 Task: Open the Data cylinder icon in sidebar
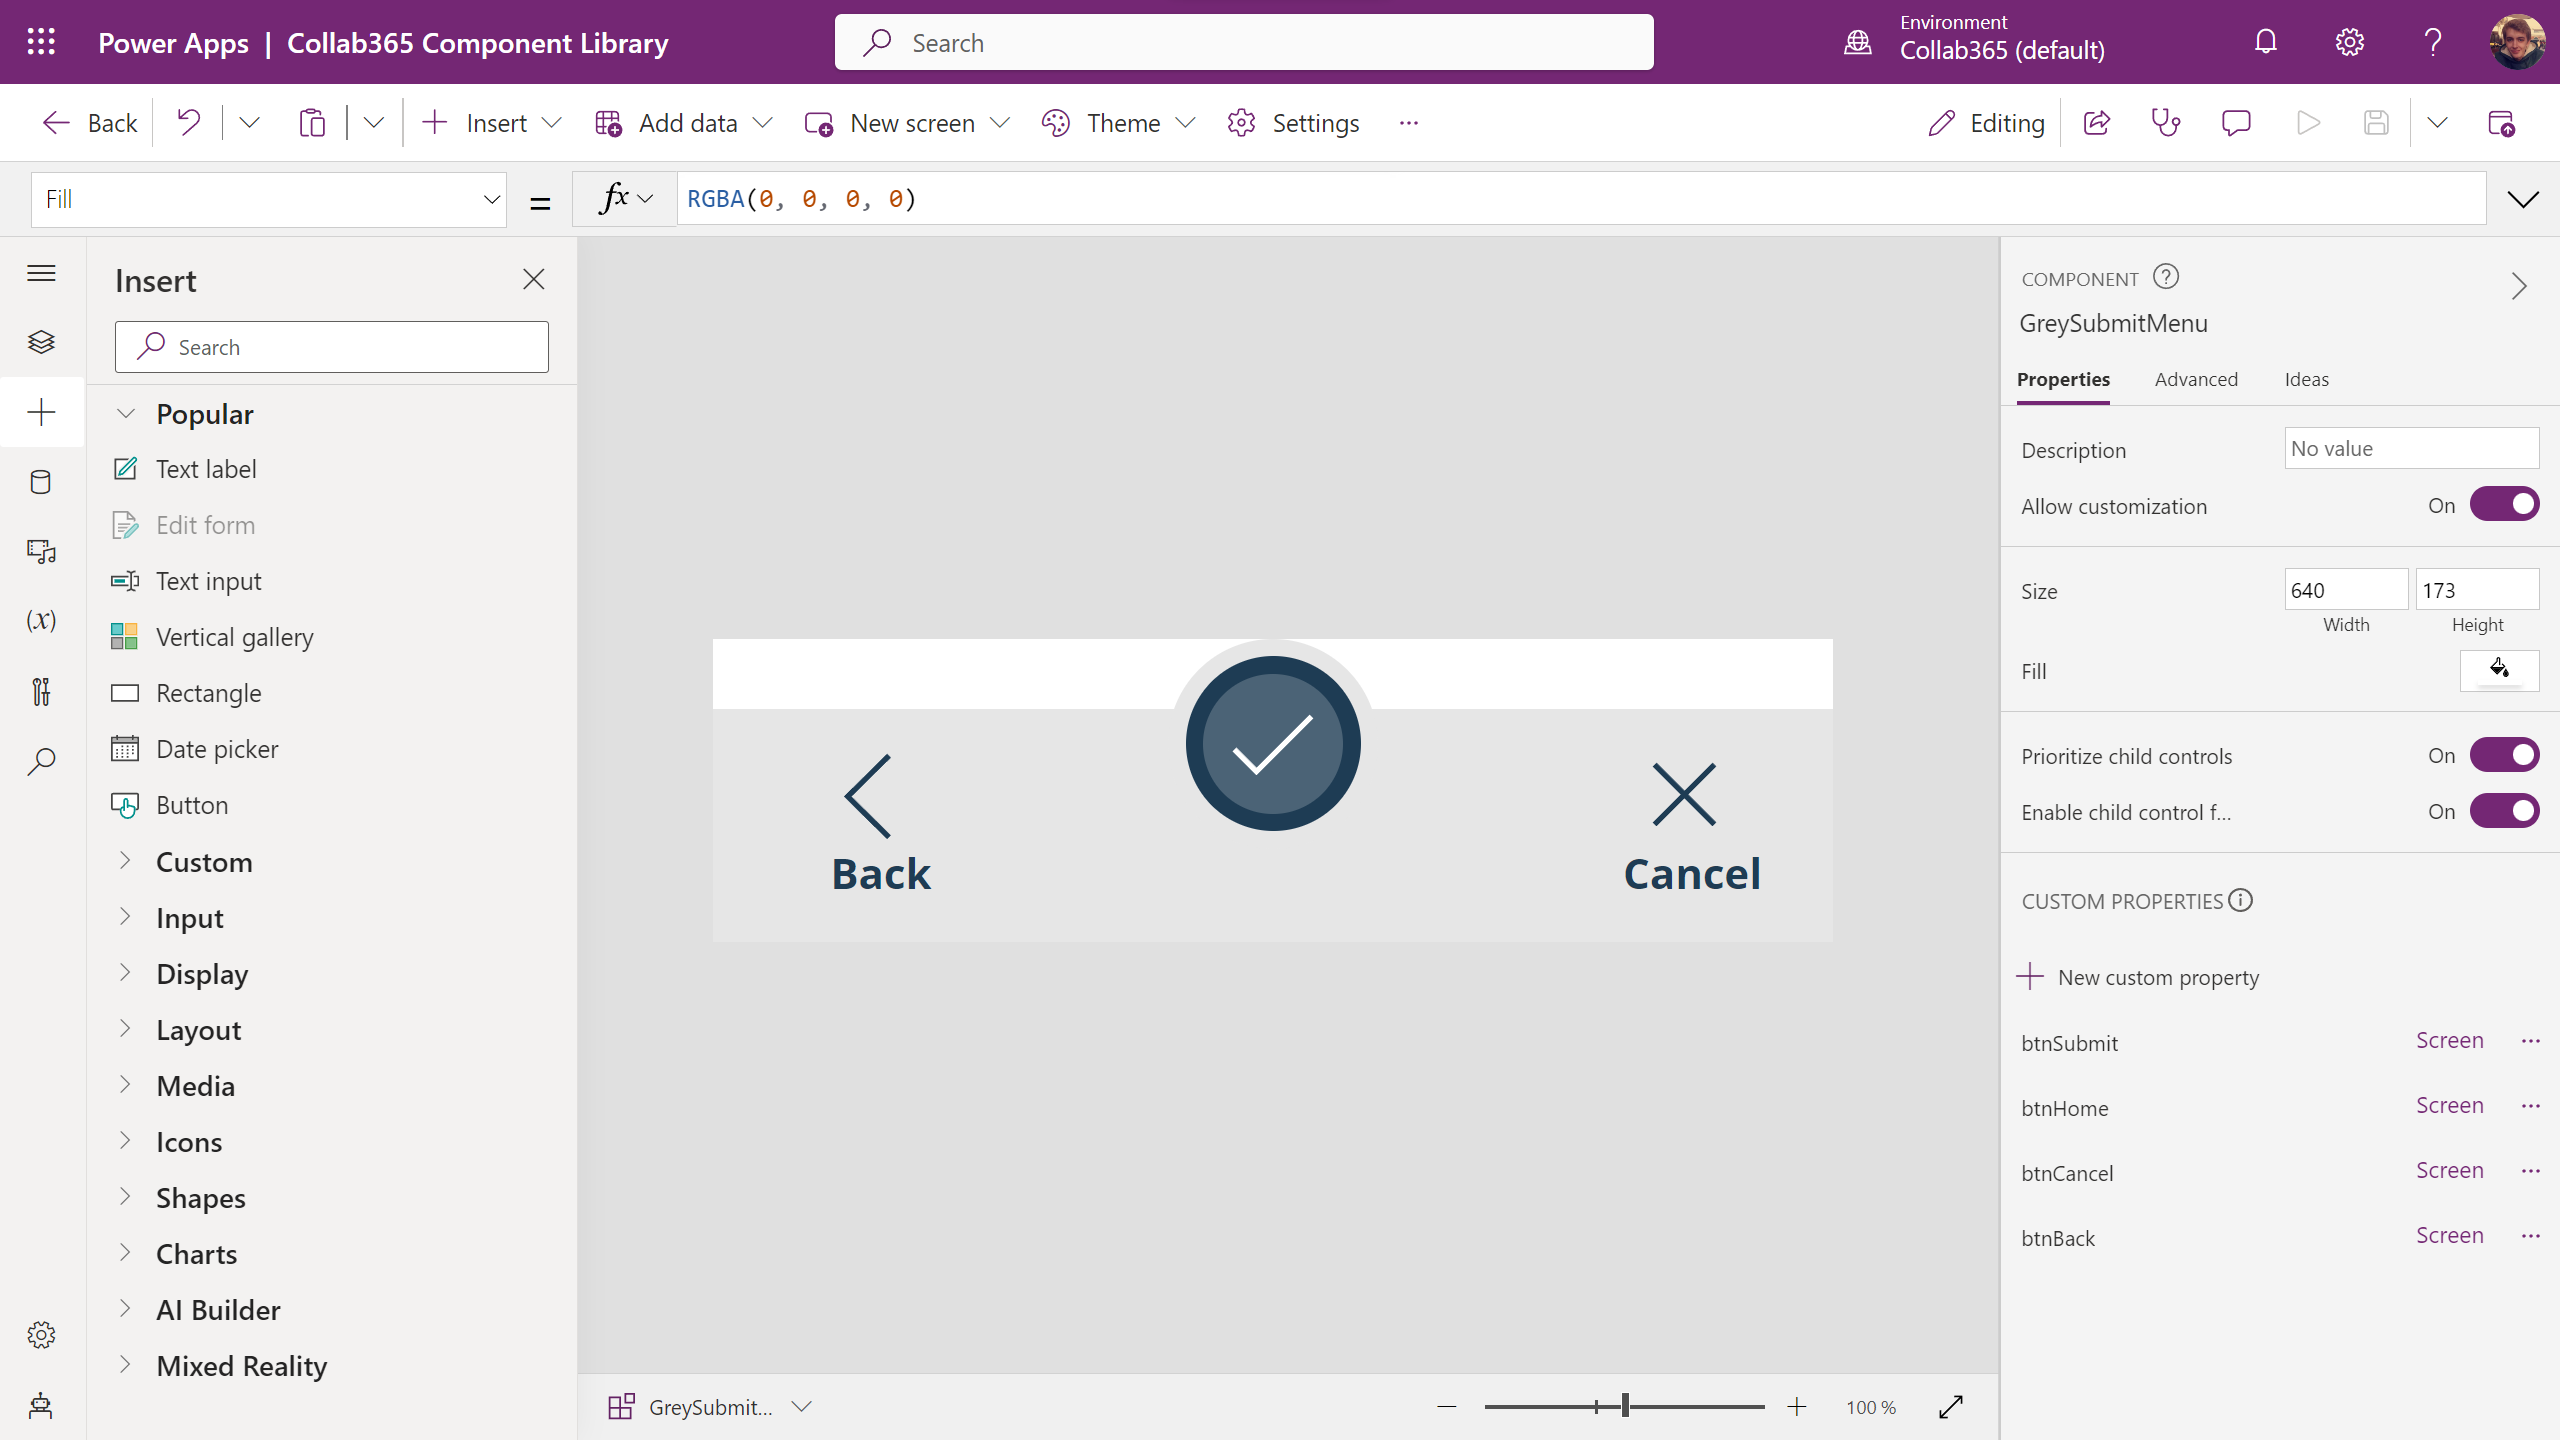click(x=41, y=482)
